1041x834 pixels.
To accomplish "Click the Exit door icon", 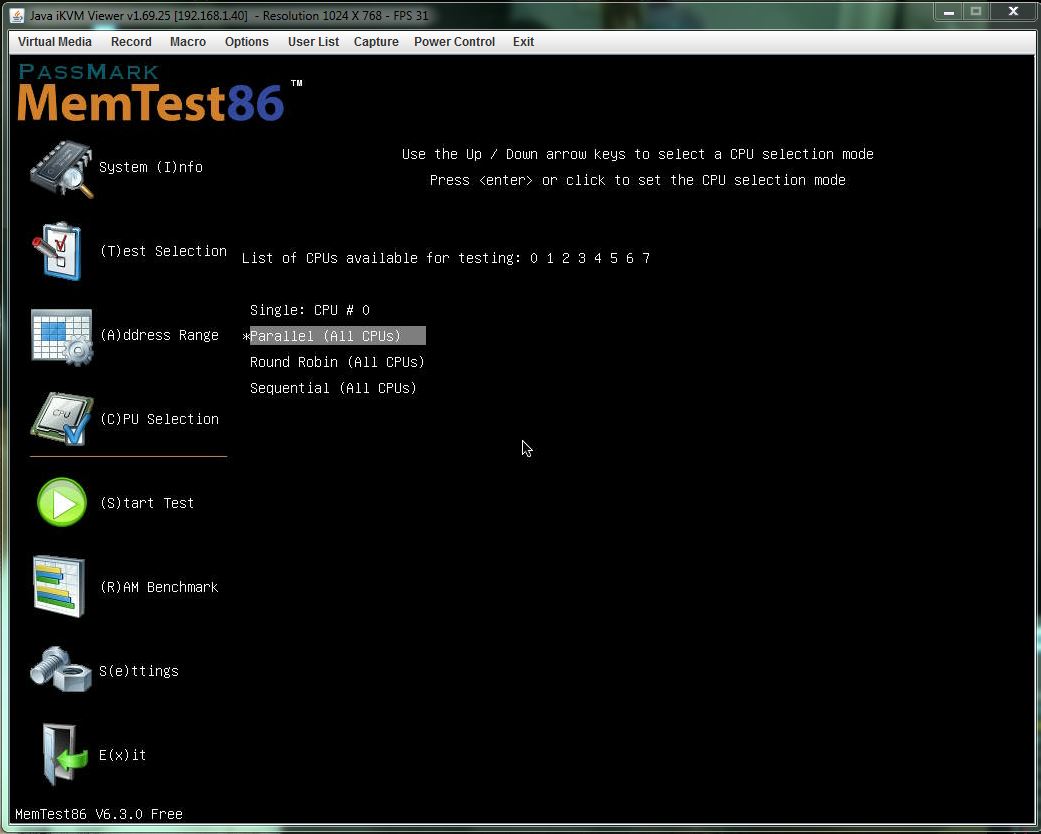I will click(x=64, y=755).
